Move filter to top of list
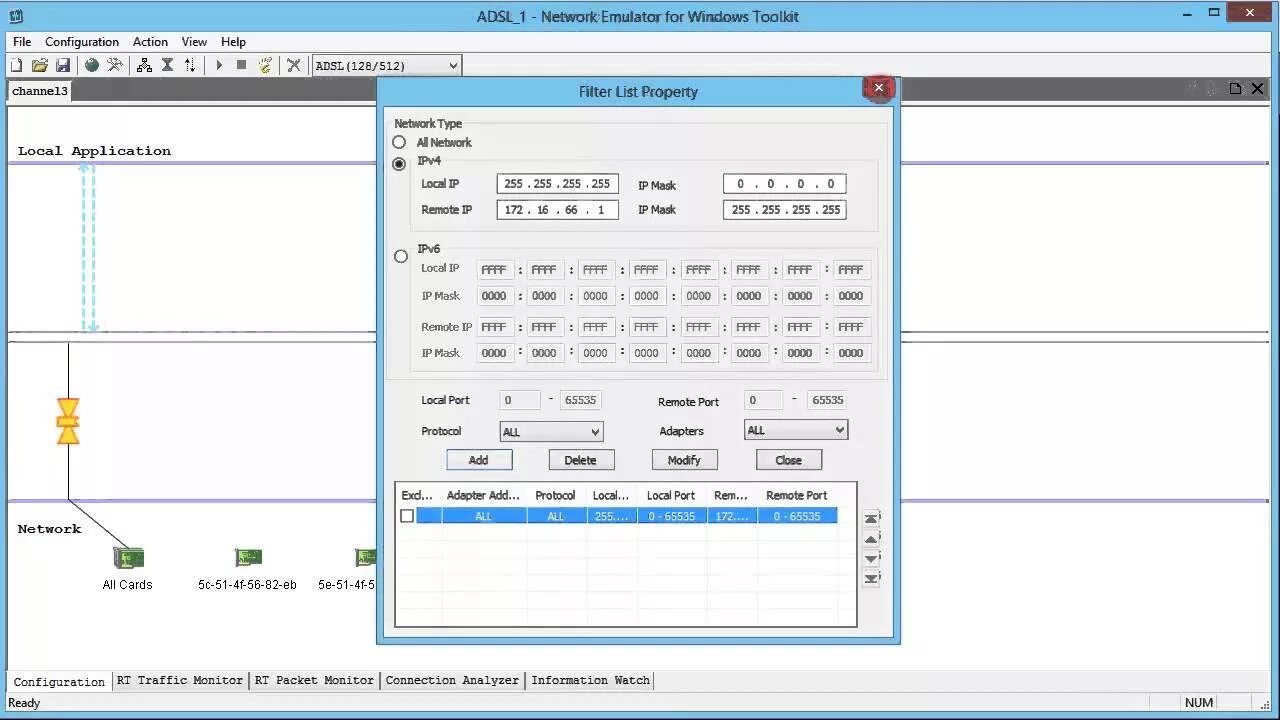Screen dimensions: 1280x720 coord(872,518)
